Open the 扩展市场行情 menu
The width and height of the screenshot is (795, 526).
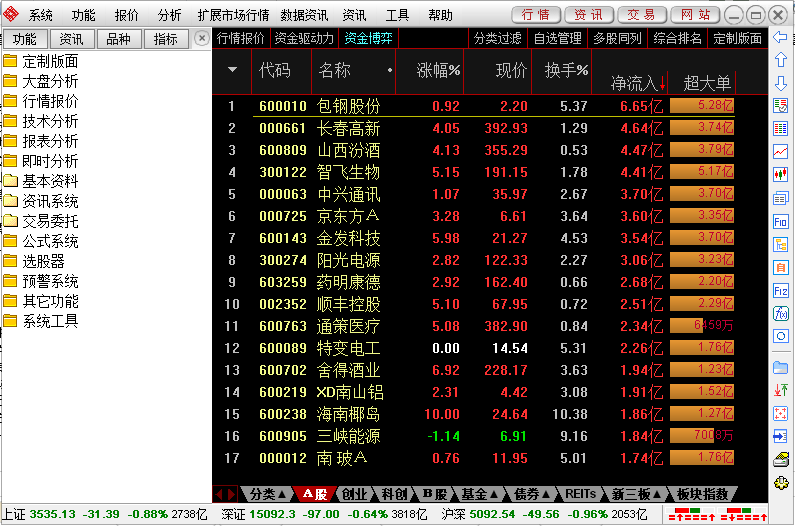(233, 15)
